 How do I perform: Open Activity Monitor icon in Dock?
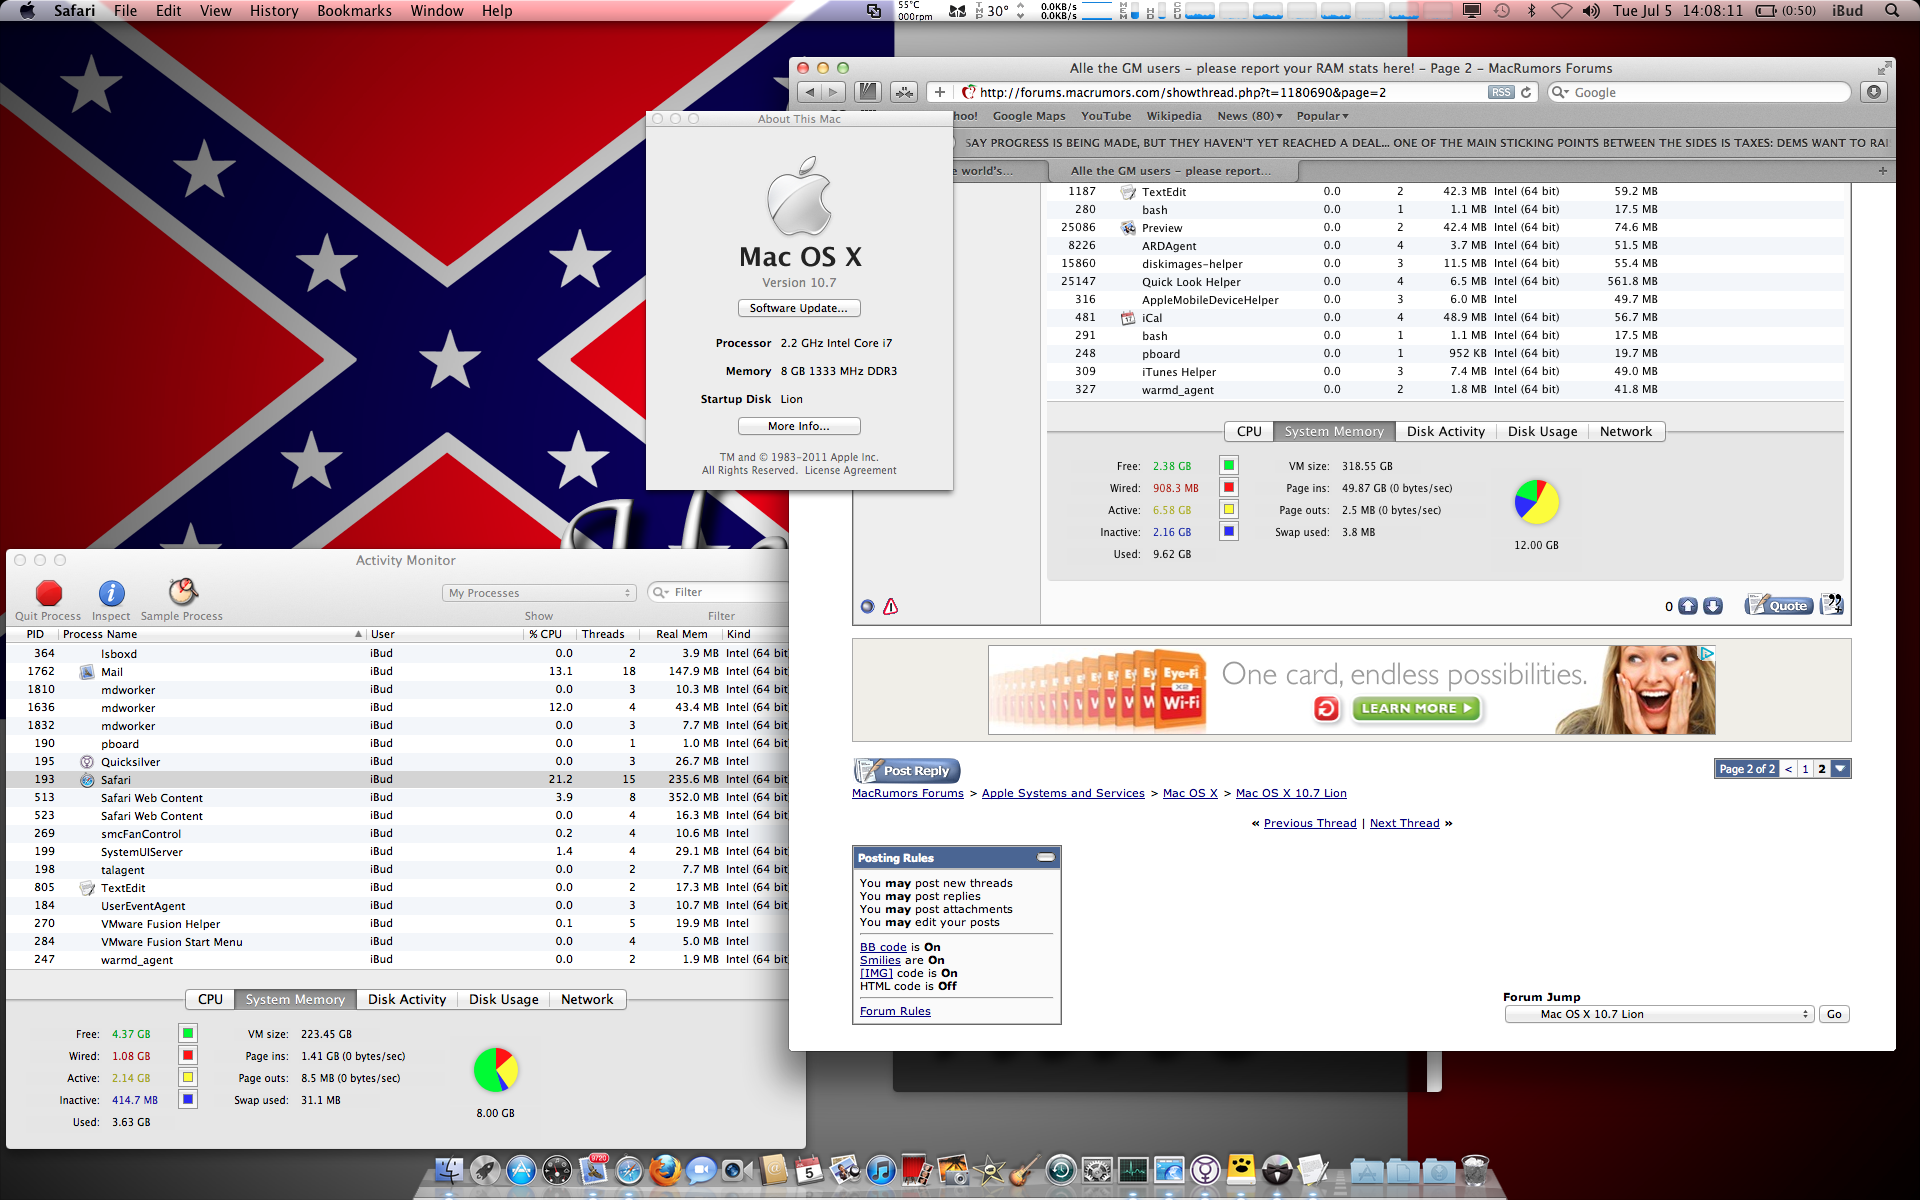click(1133, 1170)
